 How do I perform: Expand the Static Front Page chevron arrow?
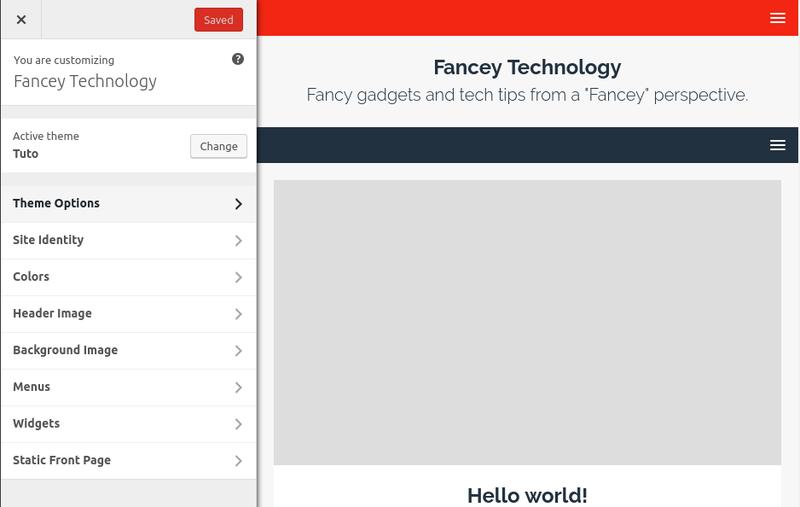point(238,461)
